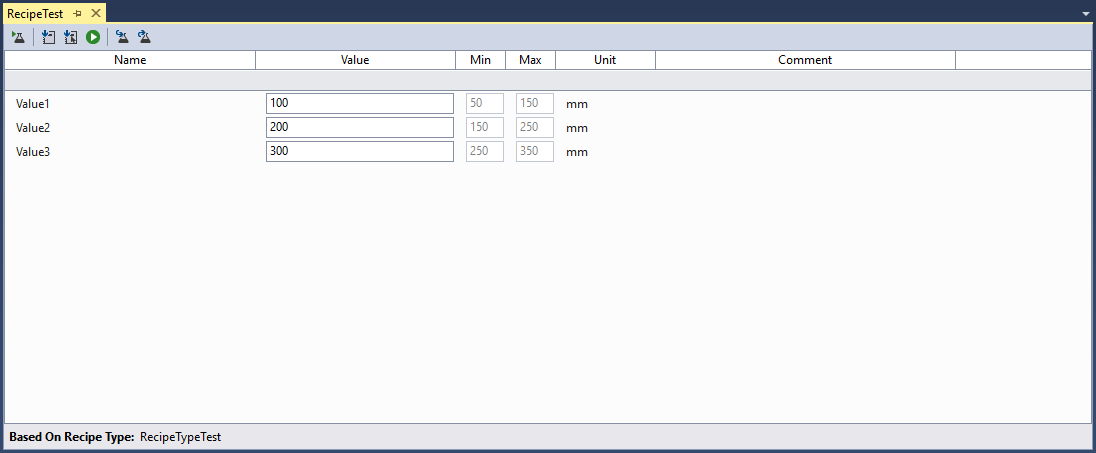Edit the Value2 field showing 200

point(360,127)
